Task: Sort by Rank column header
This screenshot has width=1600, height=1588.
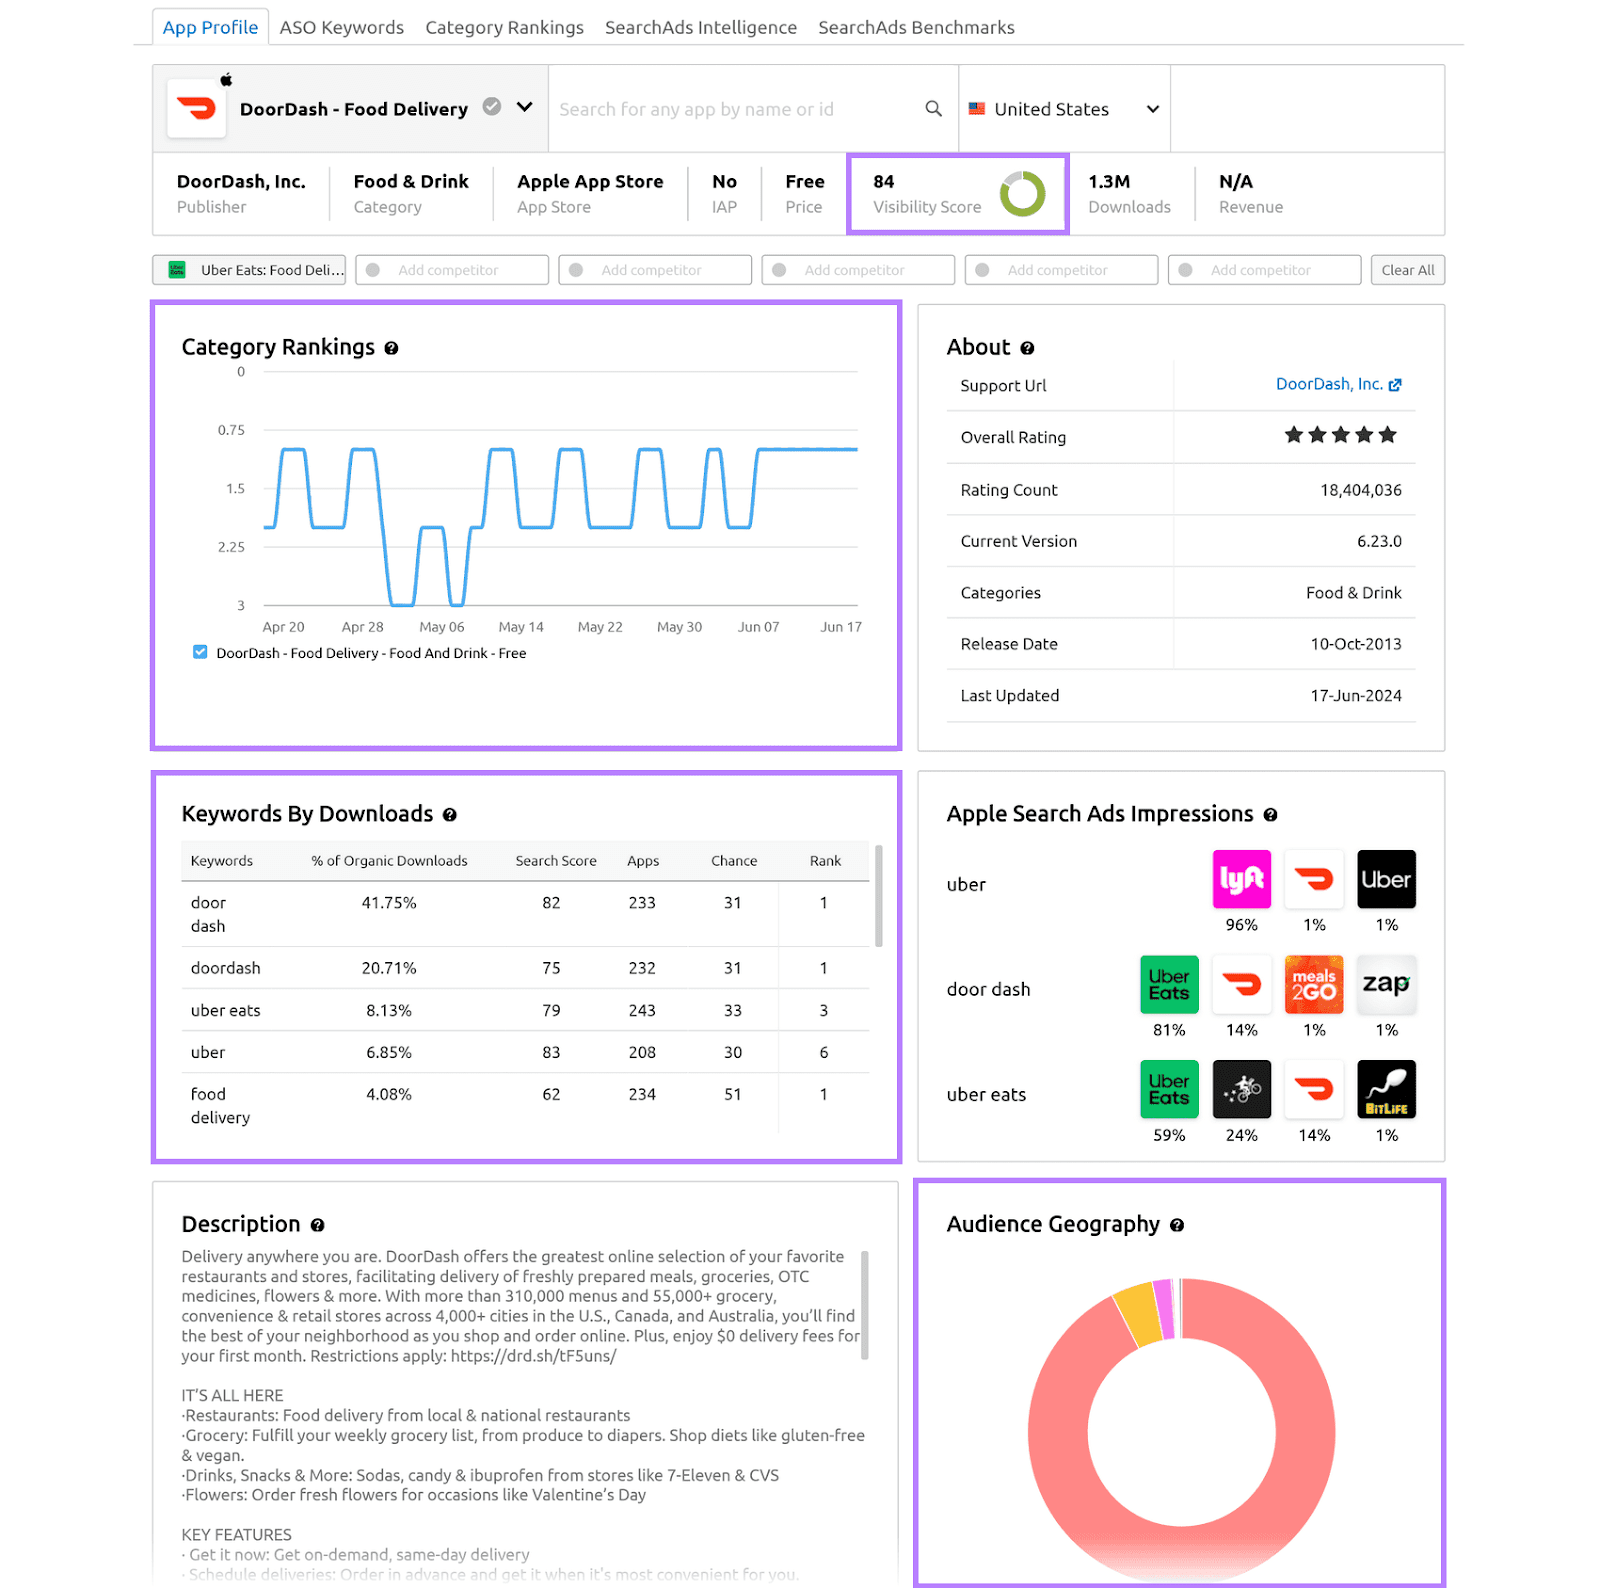Action: point(825,861)
